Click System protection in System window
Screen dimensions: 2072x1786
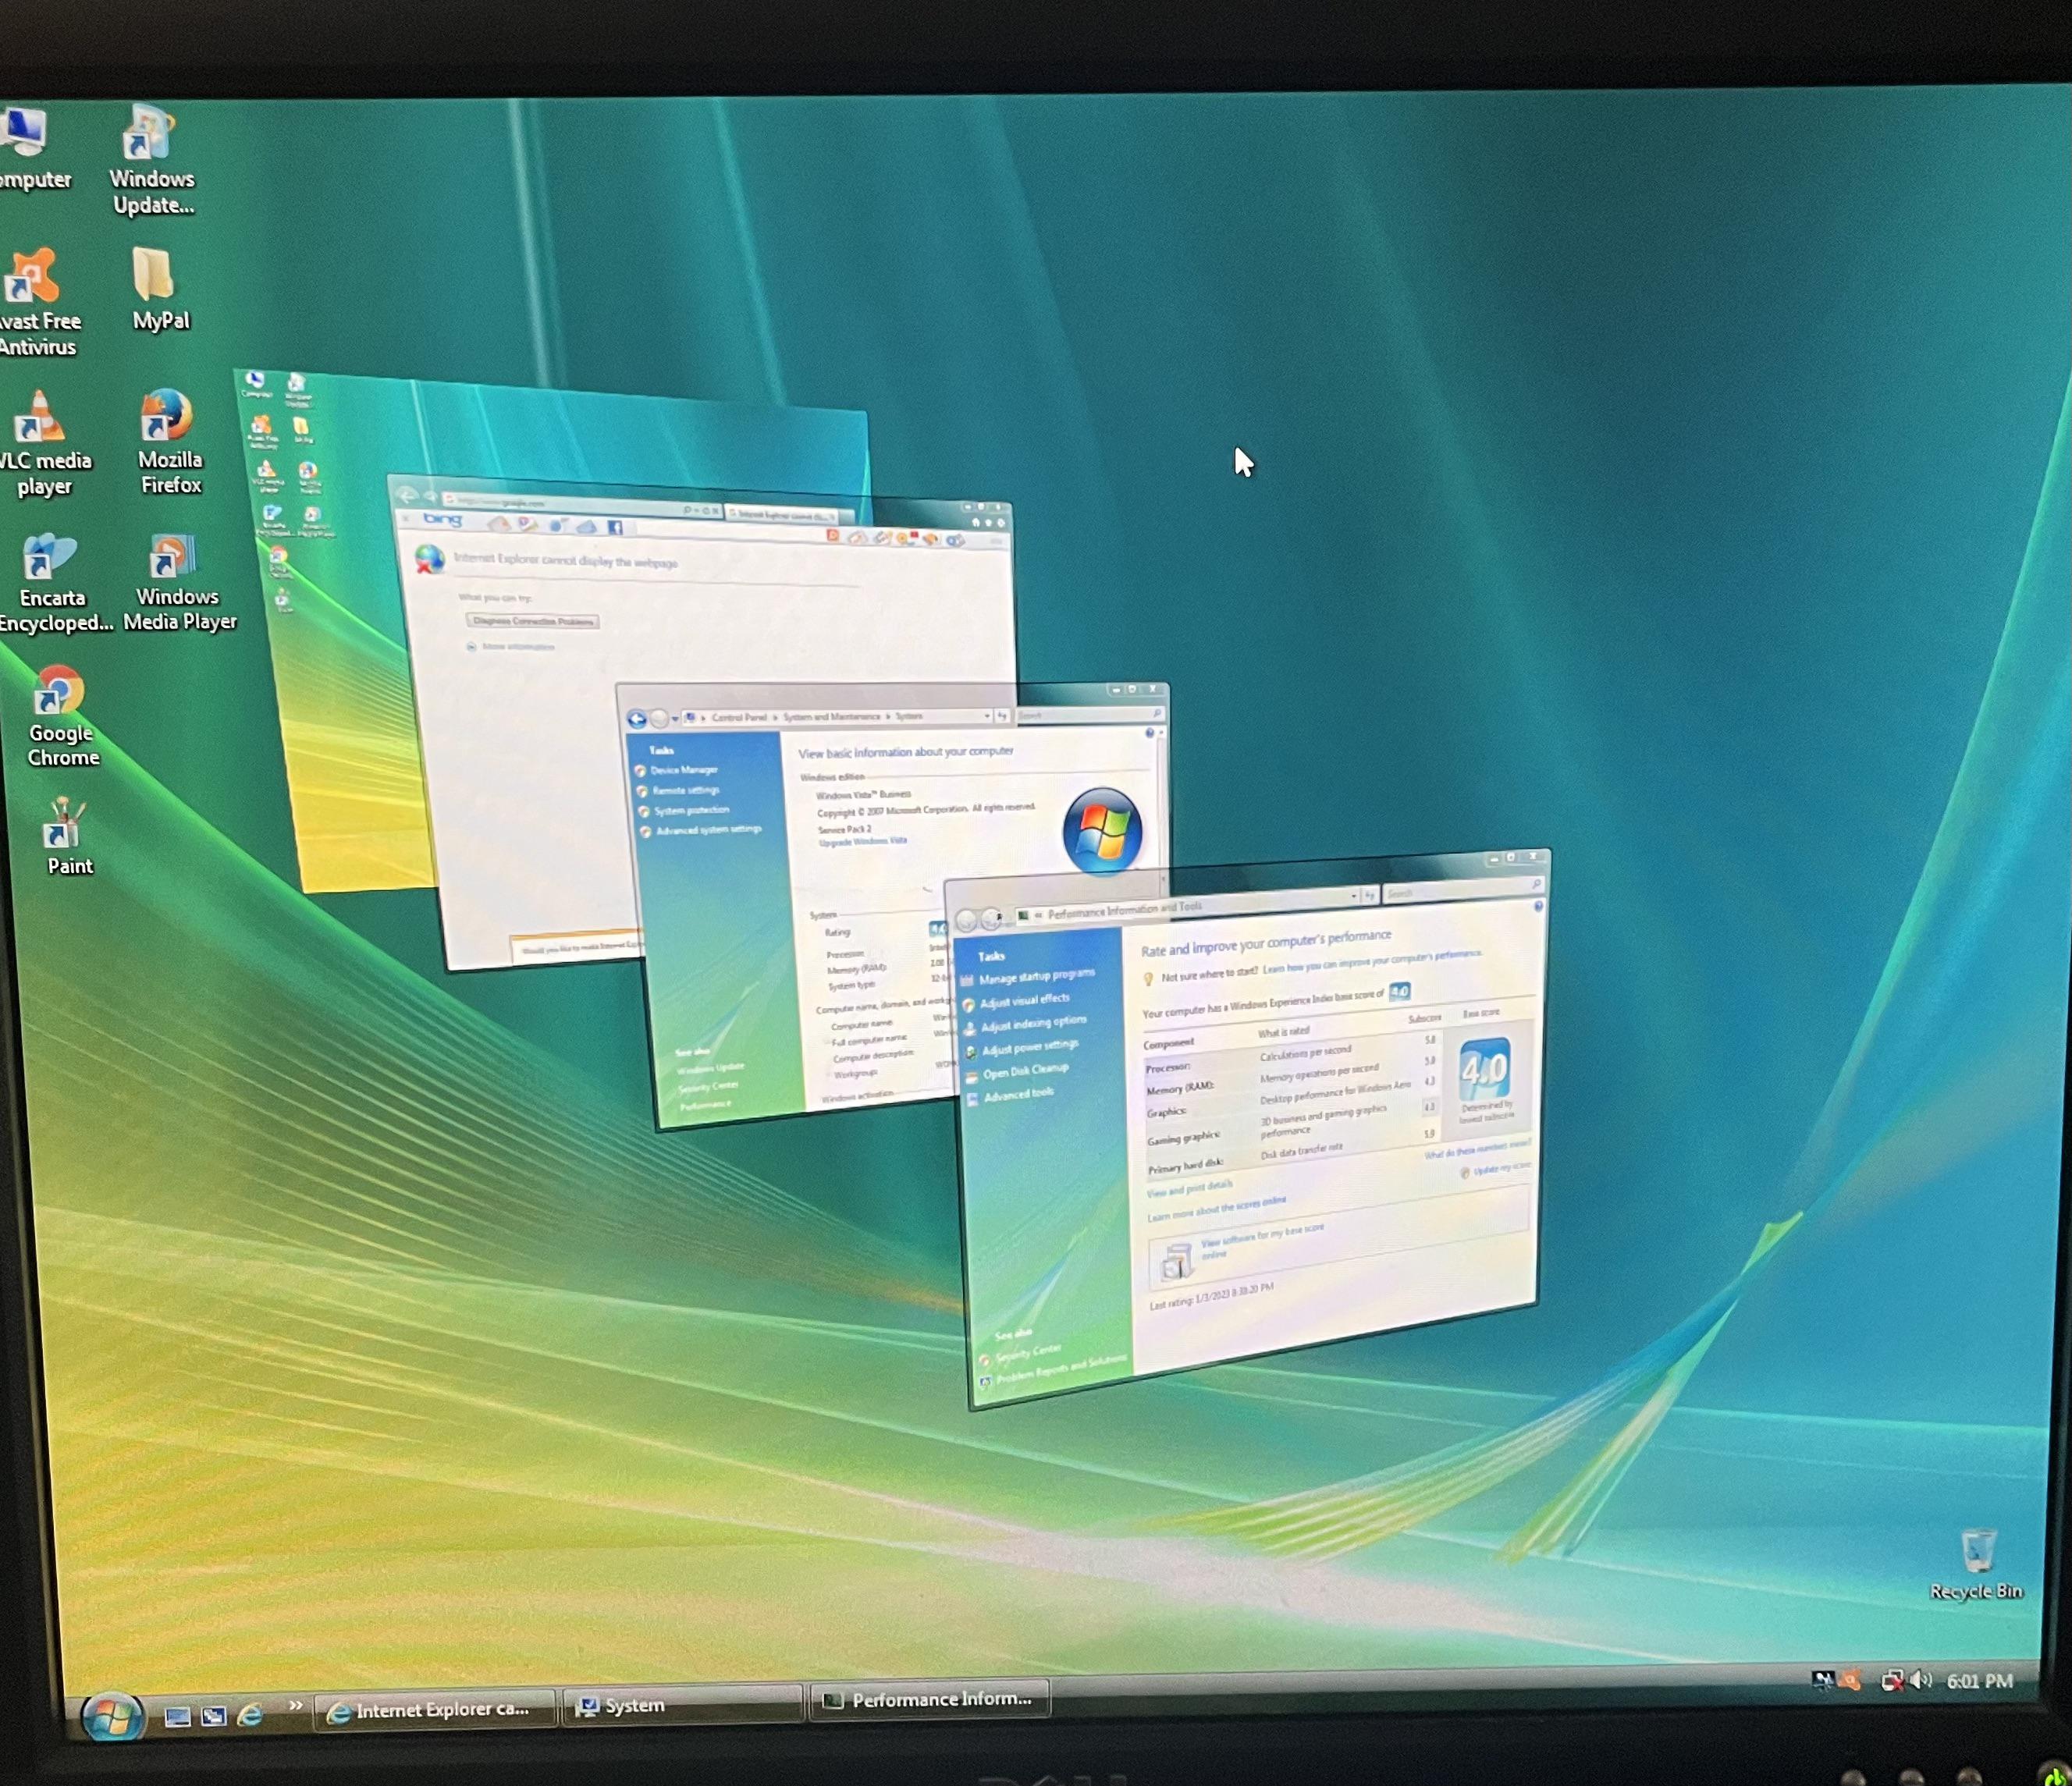point(691,810)
